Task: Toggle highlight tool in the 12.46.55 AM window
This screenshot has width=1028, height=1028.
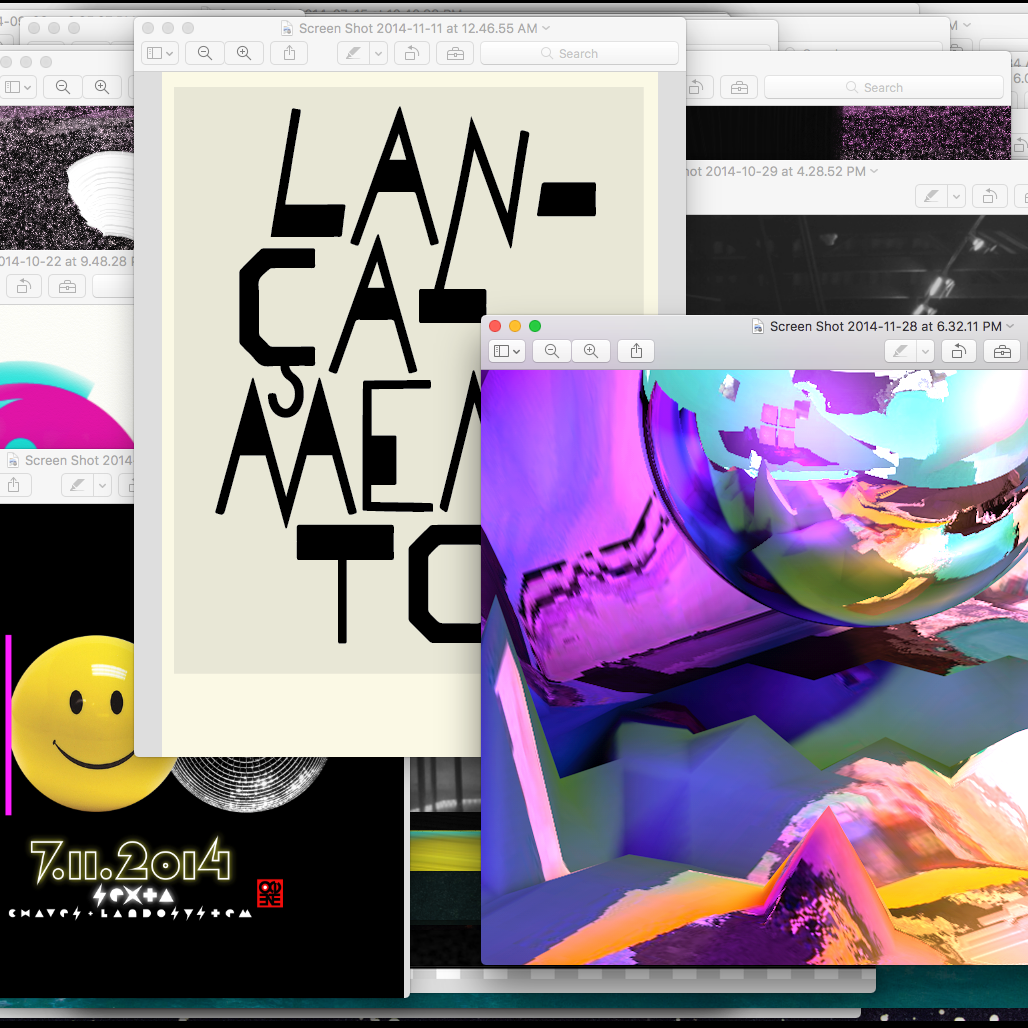Action: (x=353, y=53)
